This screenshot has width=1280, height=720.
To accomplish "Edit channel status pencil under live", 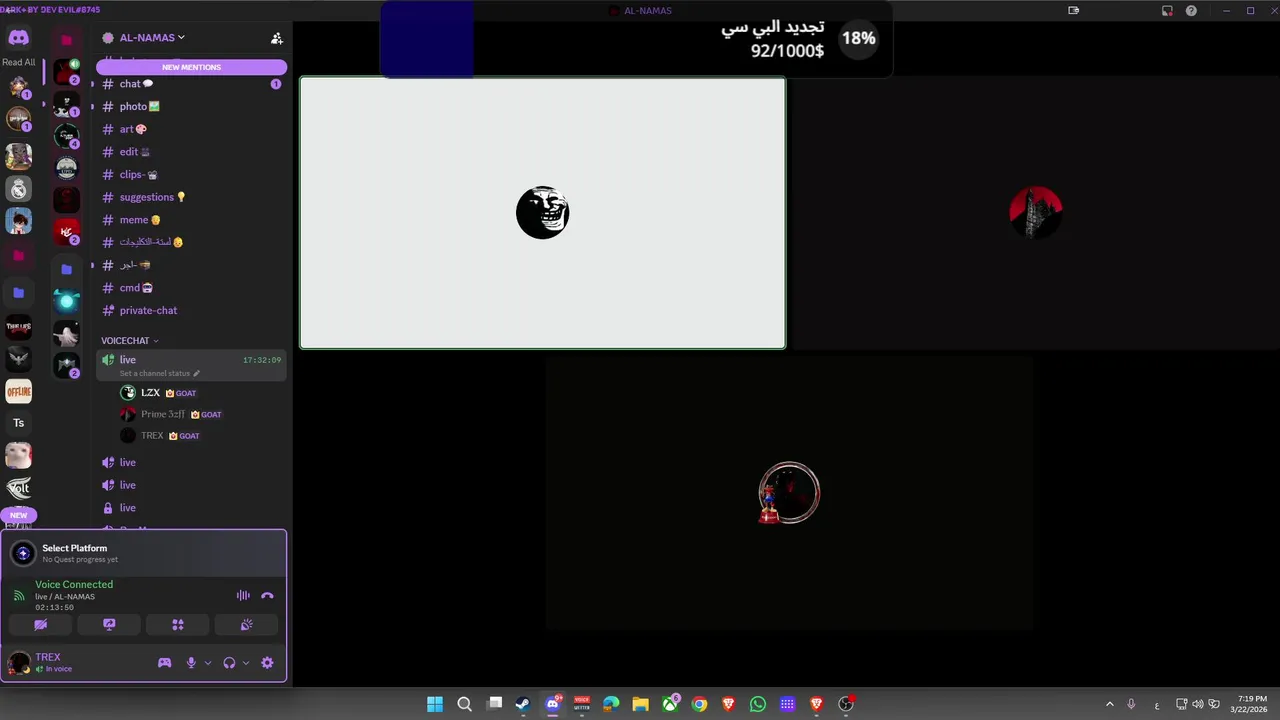I will [196, 373].
